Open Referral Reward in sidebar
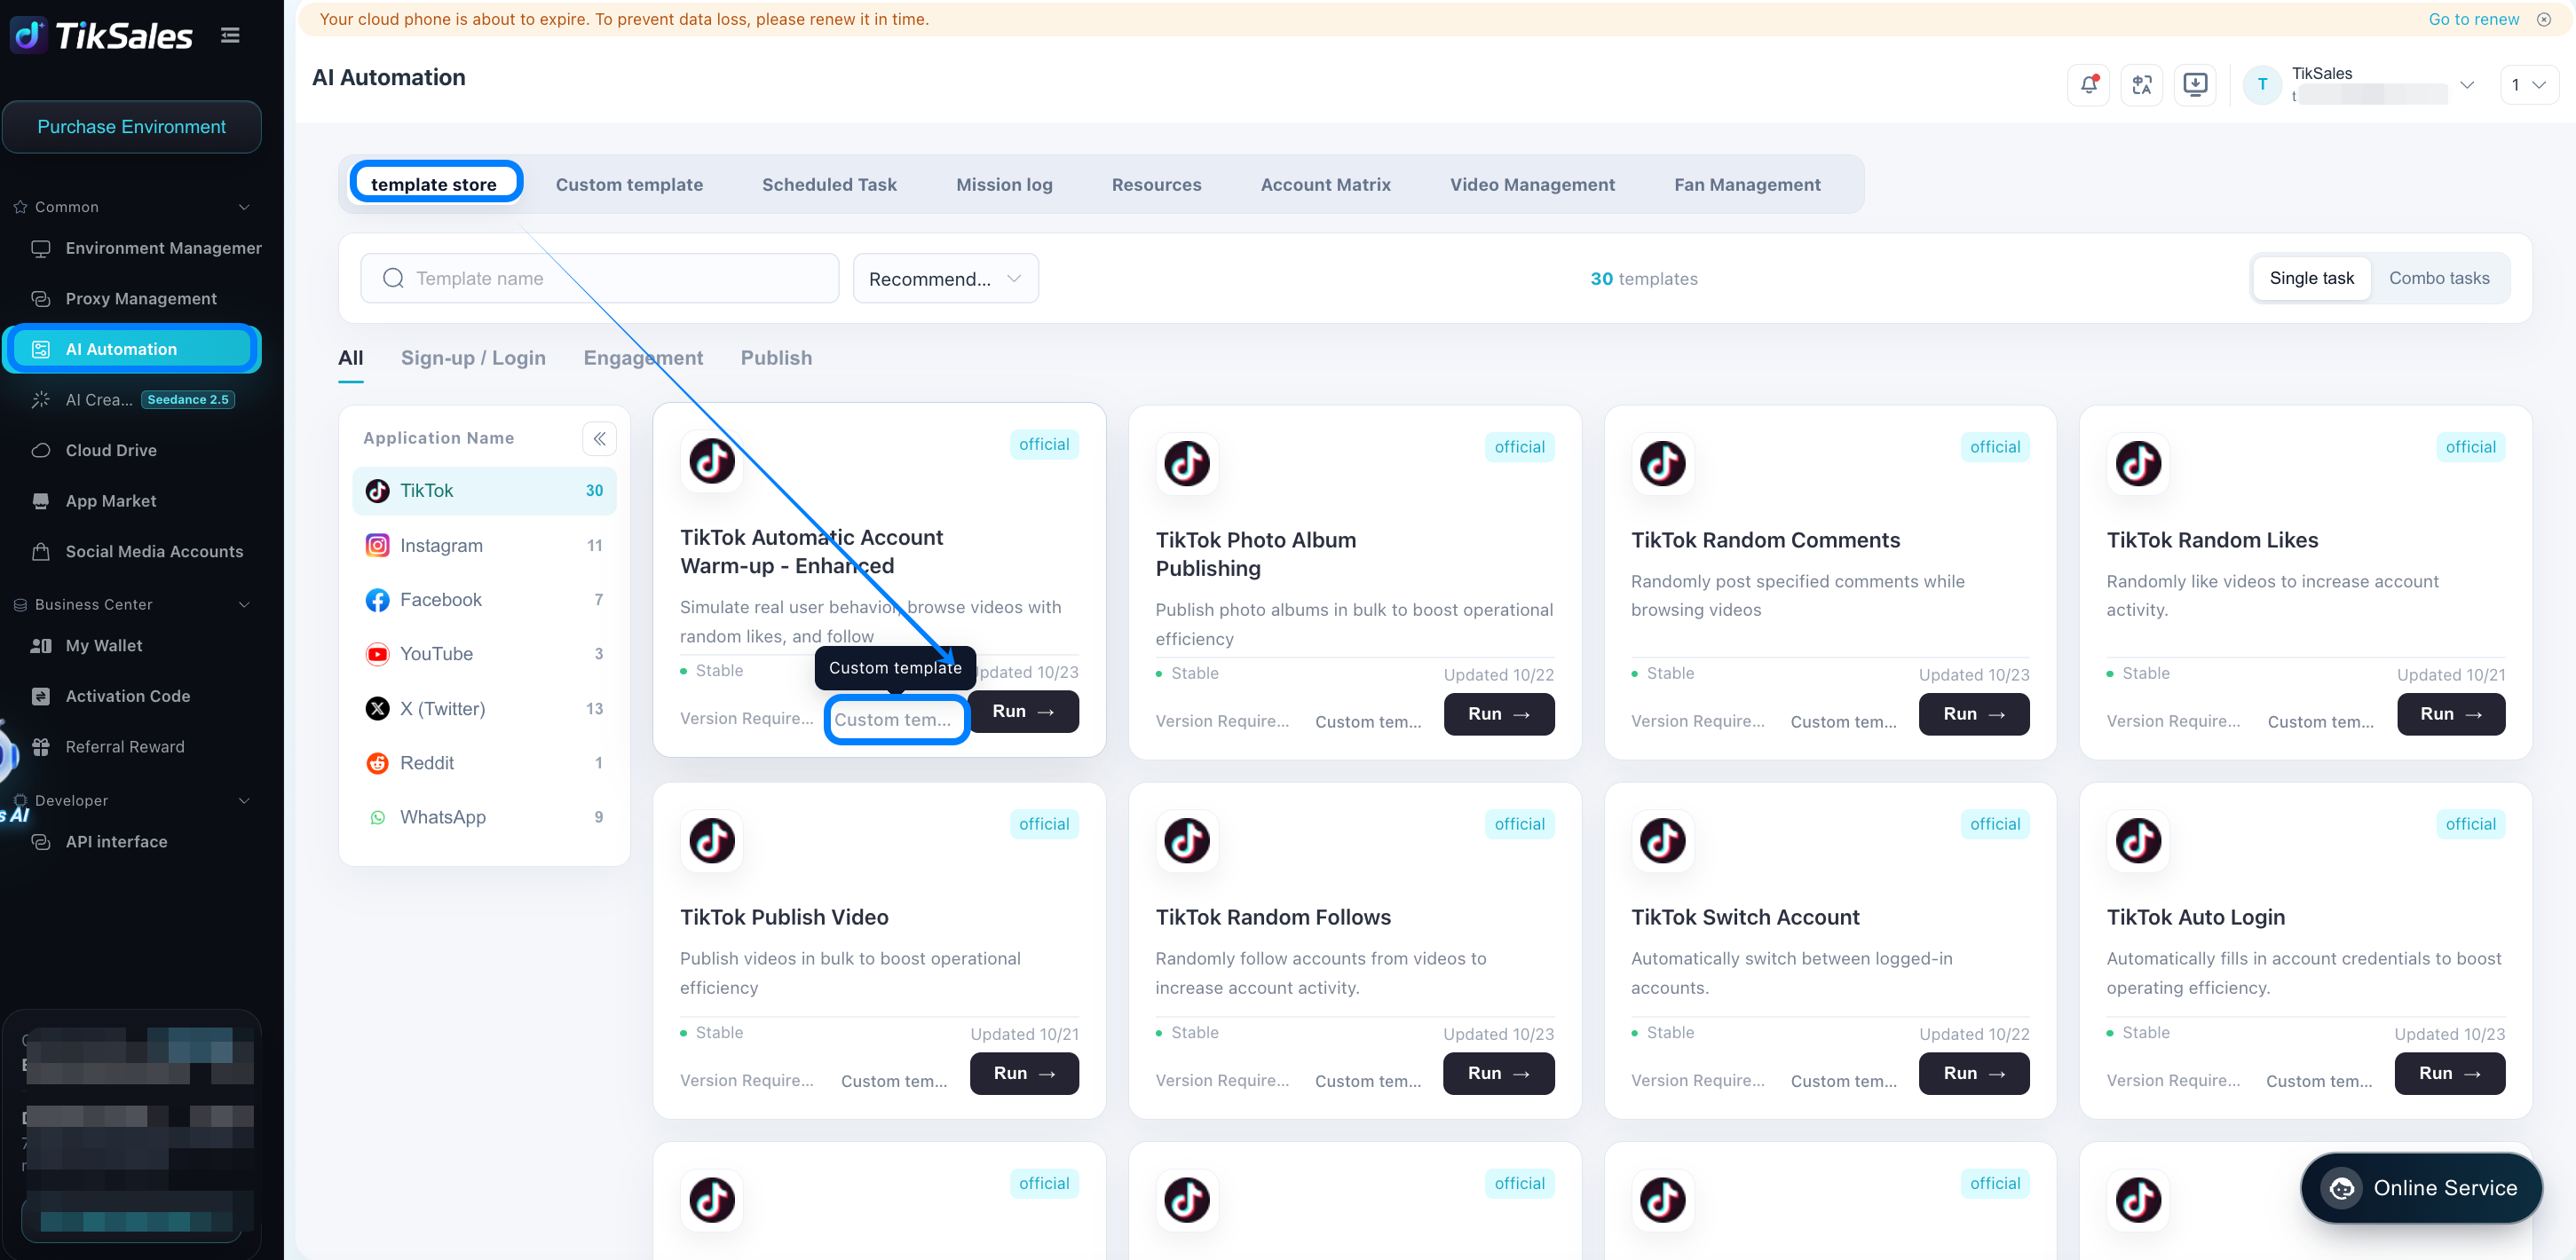This screenshot has width=2576, height=1260. pyautogui.click(x=132, y=747)
